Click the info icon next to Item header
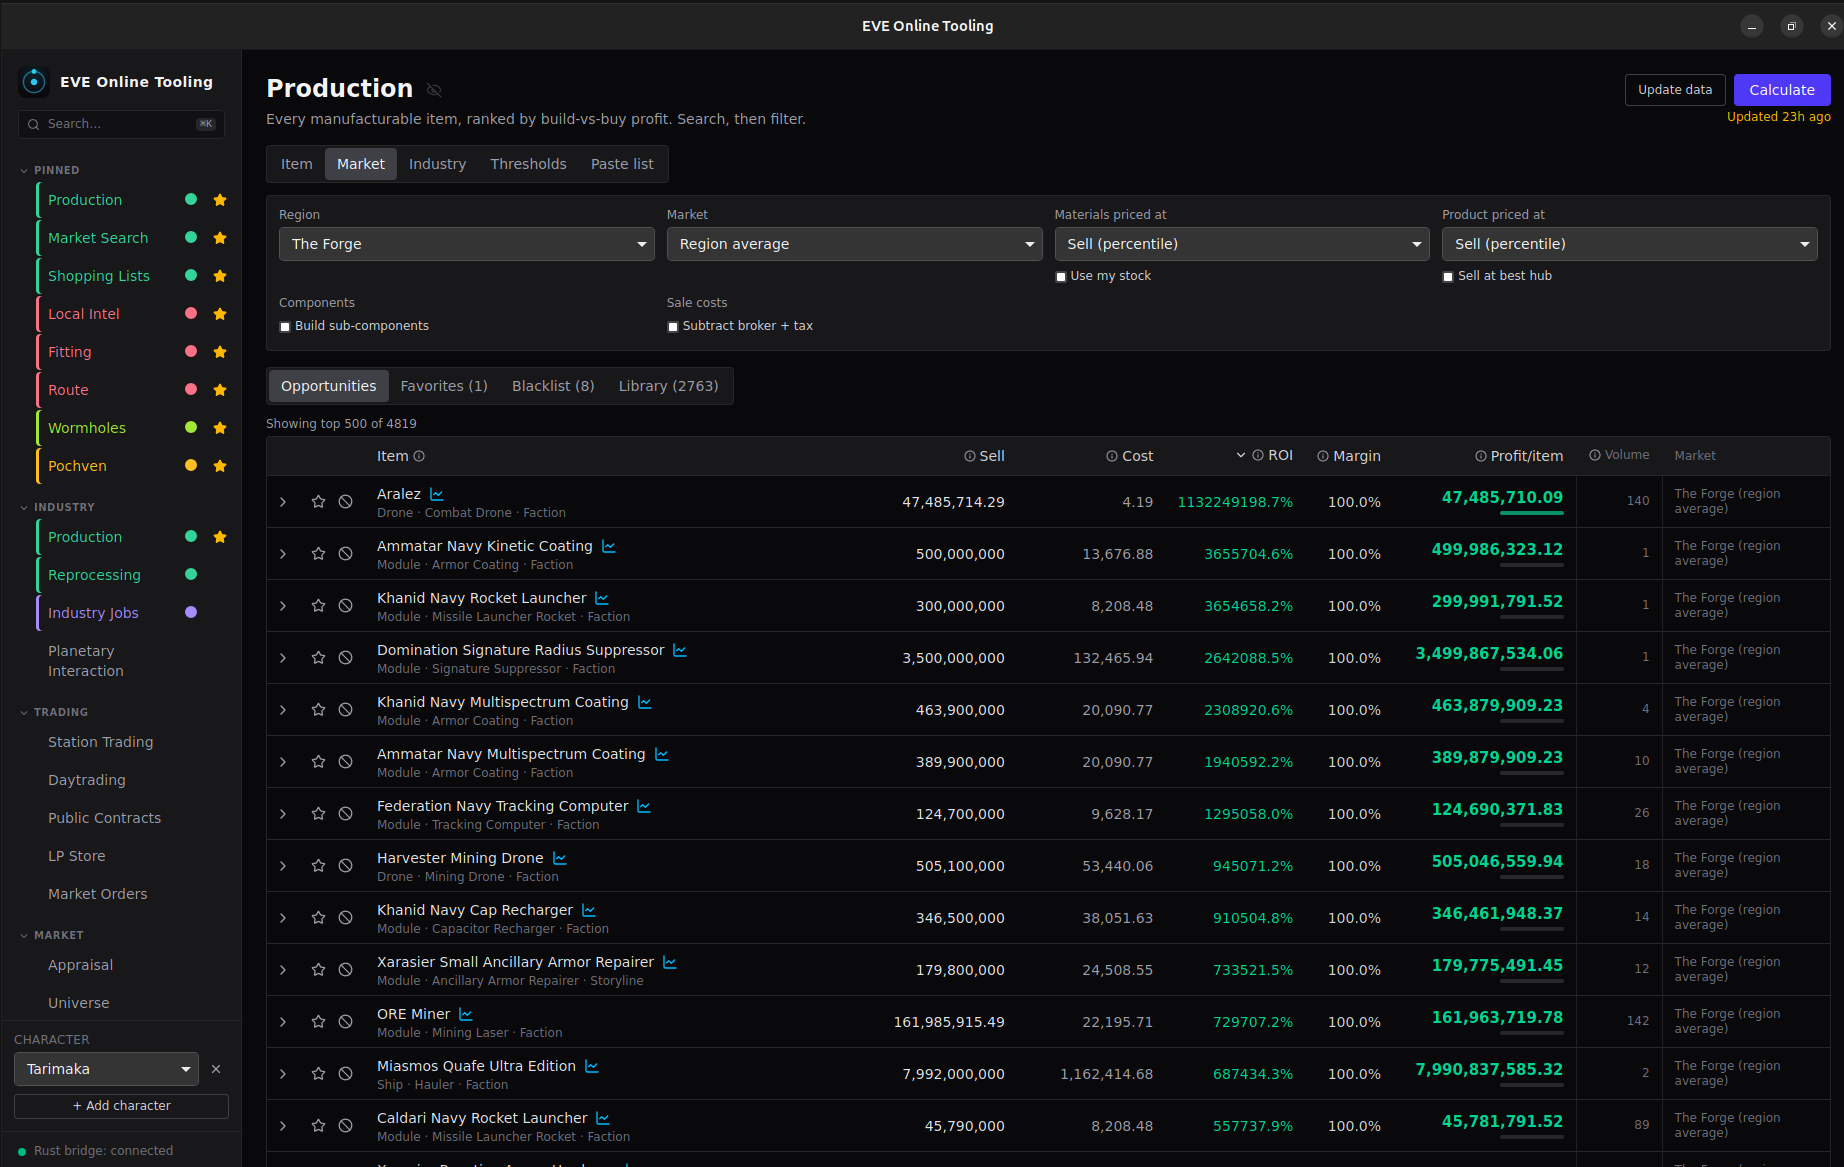The width and height of the screenshot is (1844, 1167). pyautogui.click(x=419, y=456)
